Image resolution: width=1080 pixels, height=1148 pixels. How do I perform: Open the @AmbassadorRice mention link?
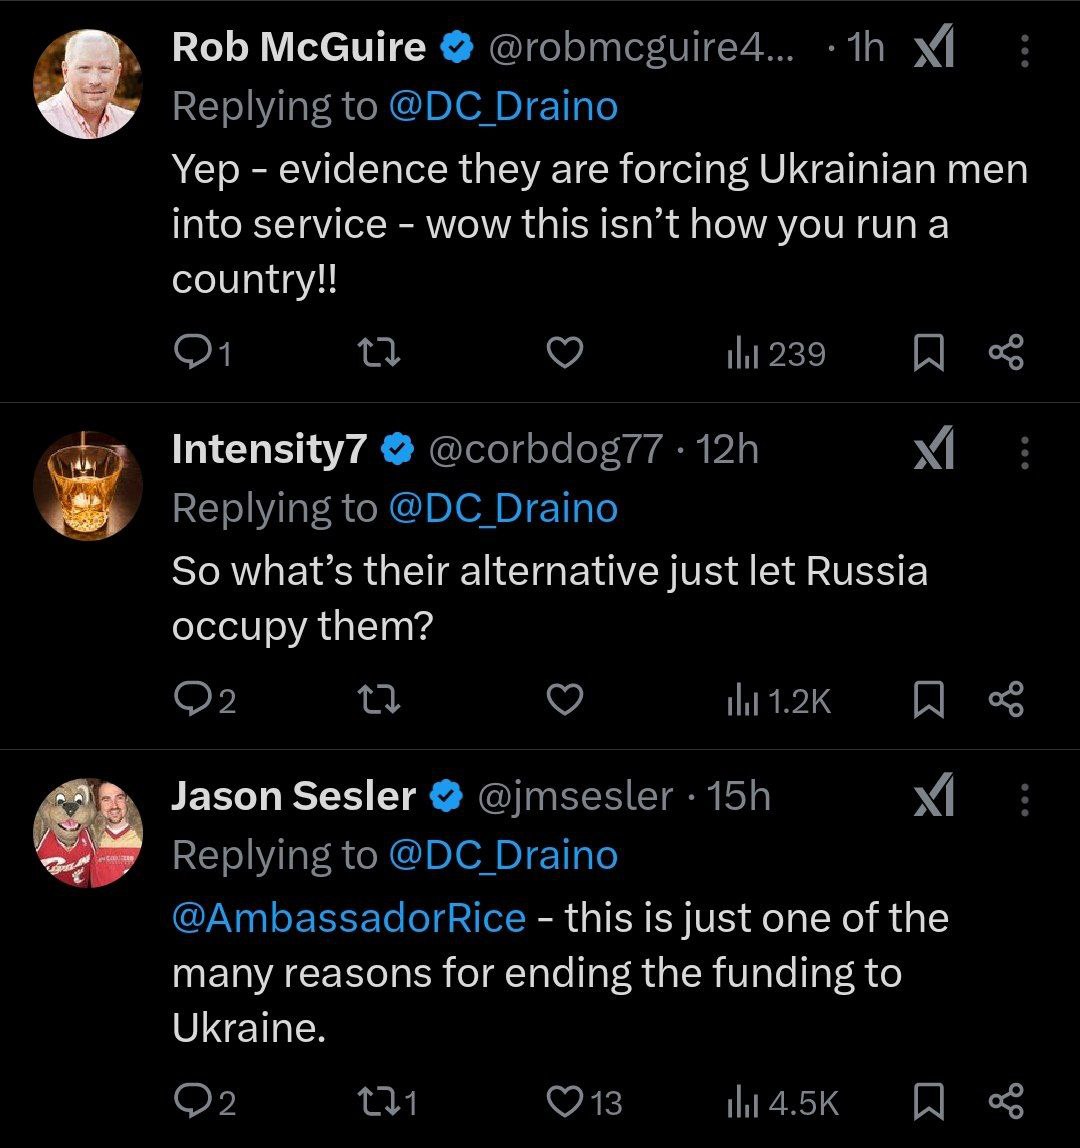pos(349,918)
